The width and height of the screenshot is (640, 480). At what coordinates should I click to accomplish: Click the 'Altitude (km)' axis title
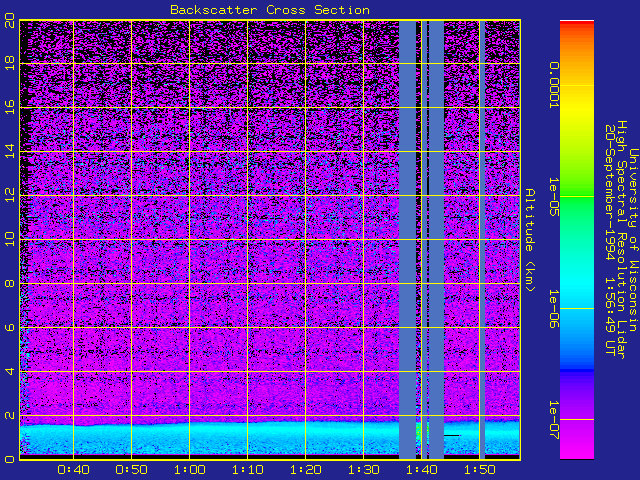pos(530,240)
